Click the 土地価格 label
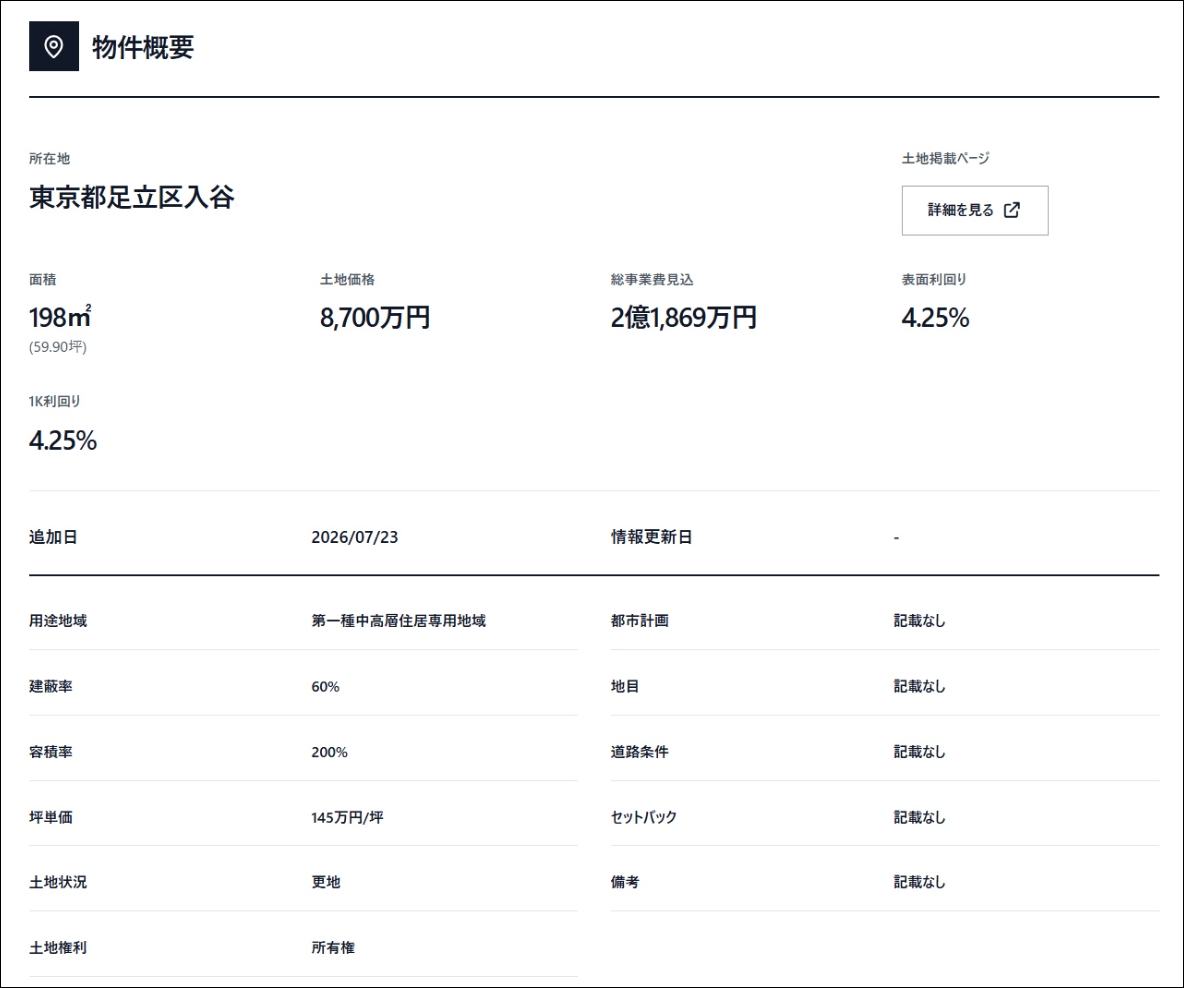Viewport: 1184px width, 988px height. point(347,280)
